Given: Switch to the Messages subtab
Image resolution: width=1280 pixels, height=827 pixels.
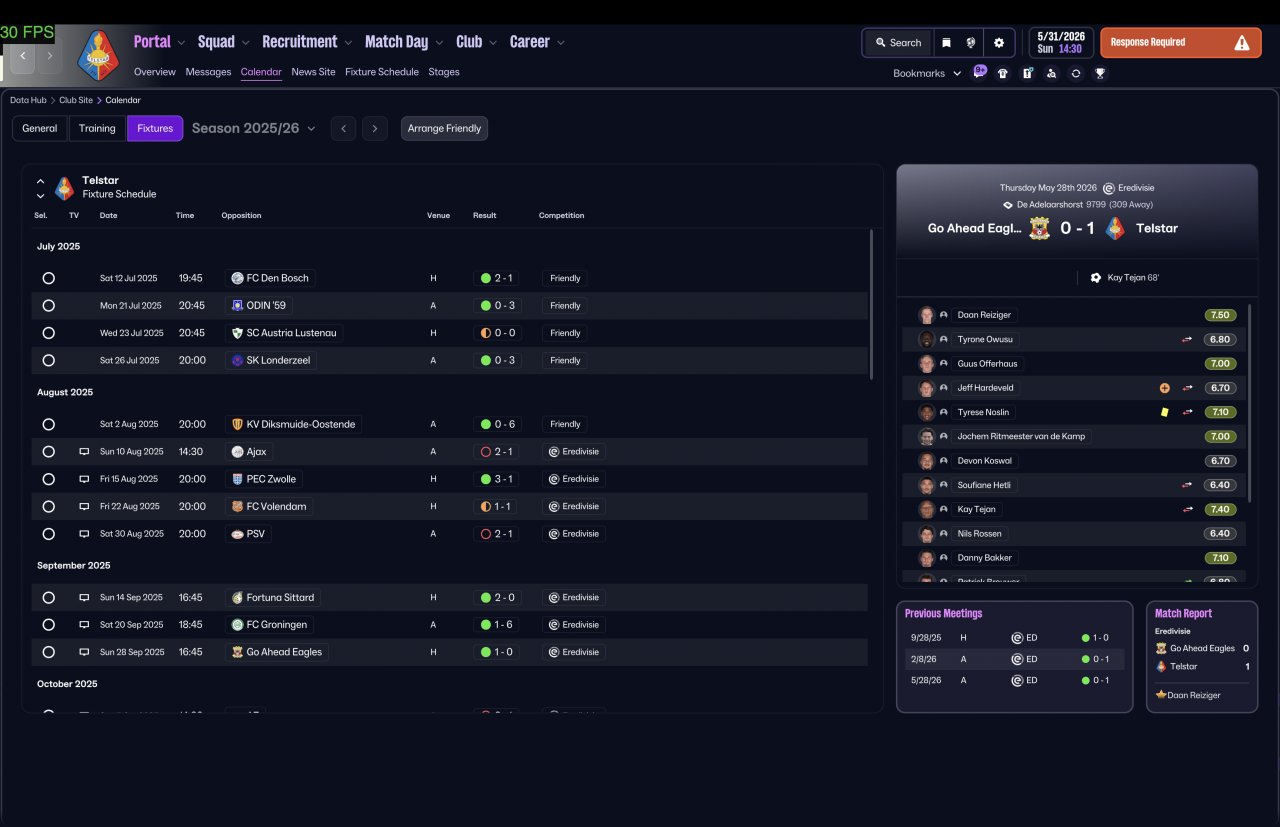Looking at the screenshot, I should [x=208, y=72].
